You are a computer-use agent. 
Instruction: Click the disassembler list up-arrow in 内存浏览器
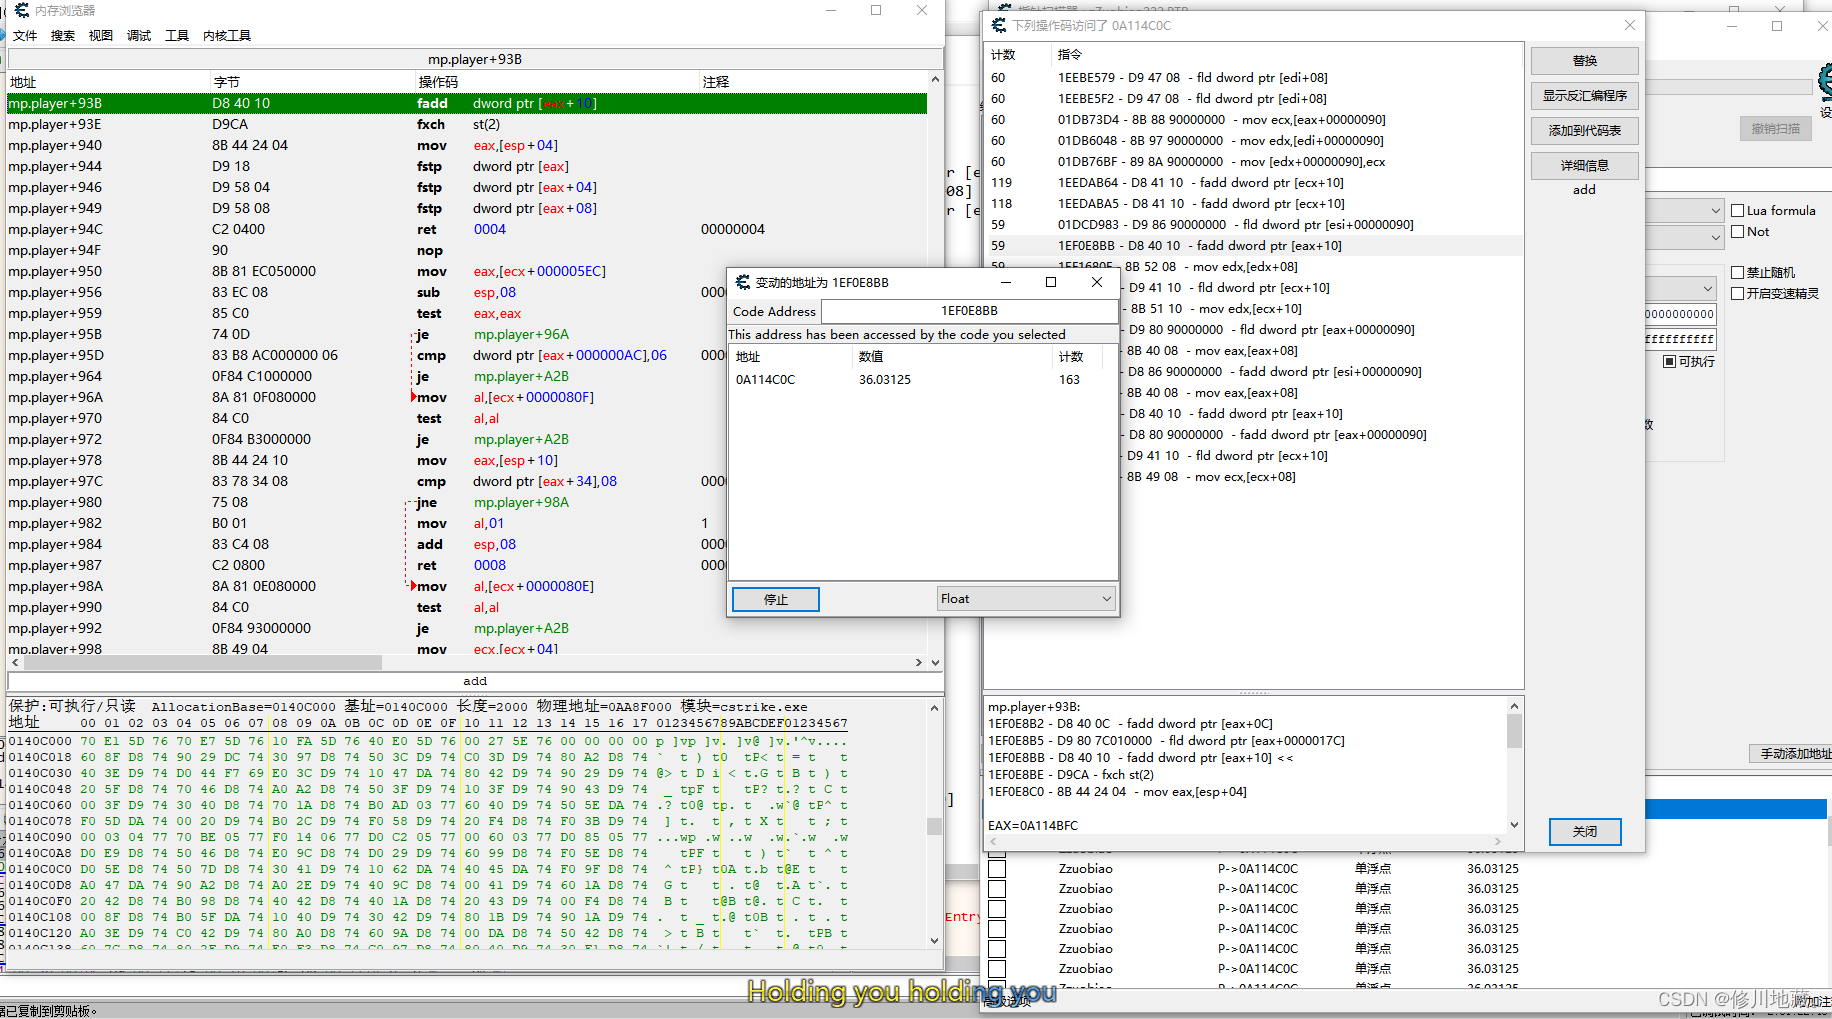[x=935, y=80]
